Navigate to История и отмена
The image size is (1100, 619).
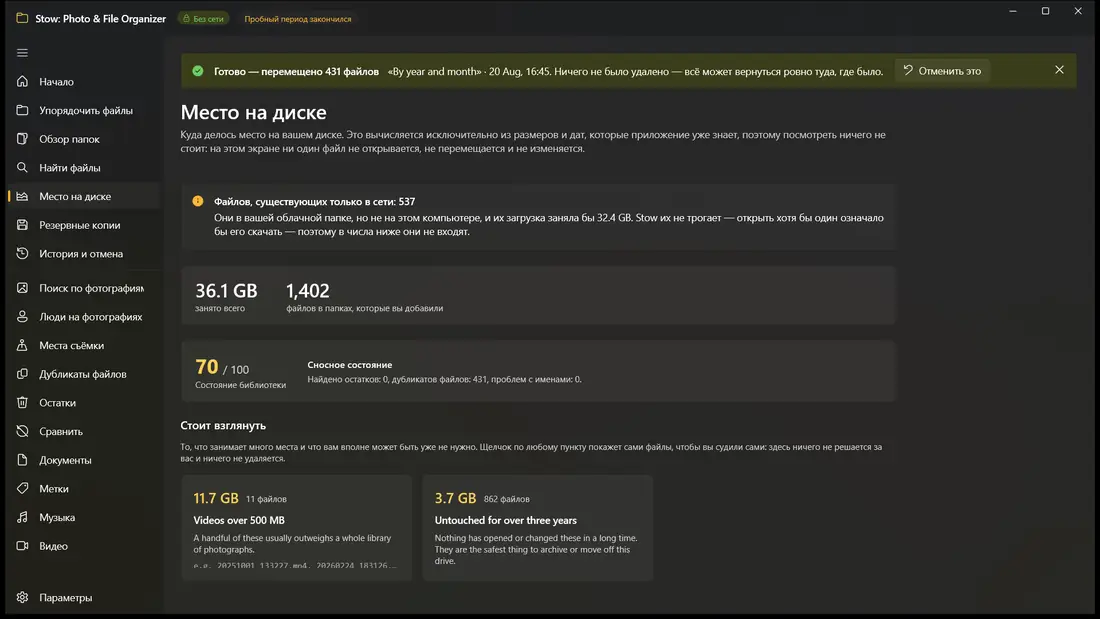(x=84, y=253)
